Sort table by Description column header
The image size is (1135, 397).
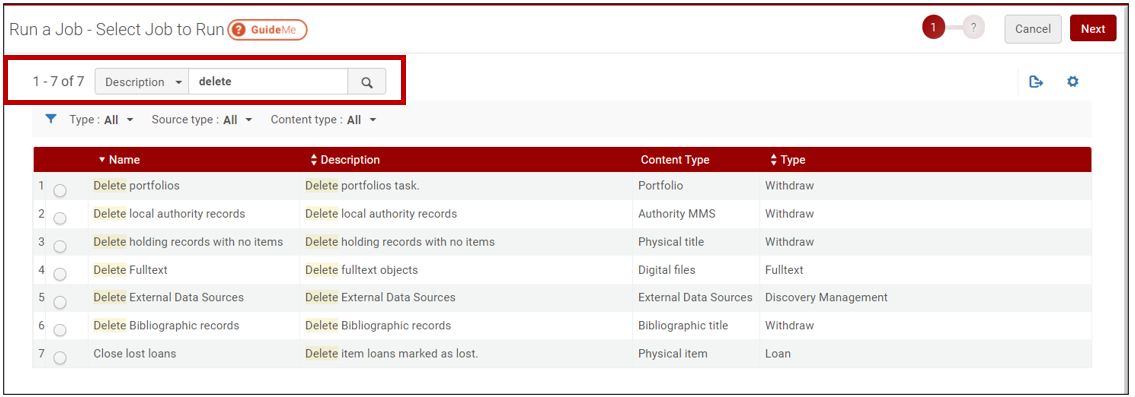[x=345, y=159]
